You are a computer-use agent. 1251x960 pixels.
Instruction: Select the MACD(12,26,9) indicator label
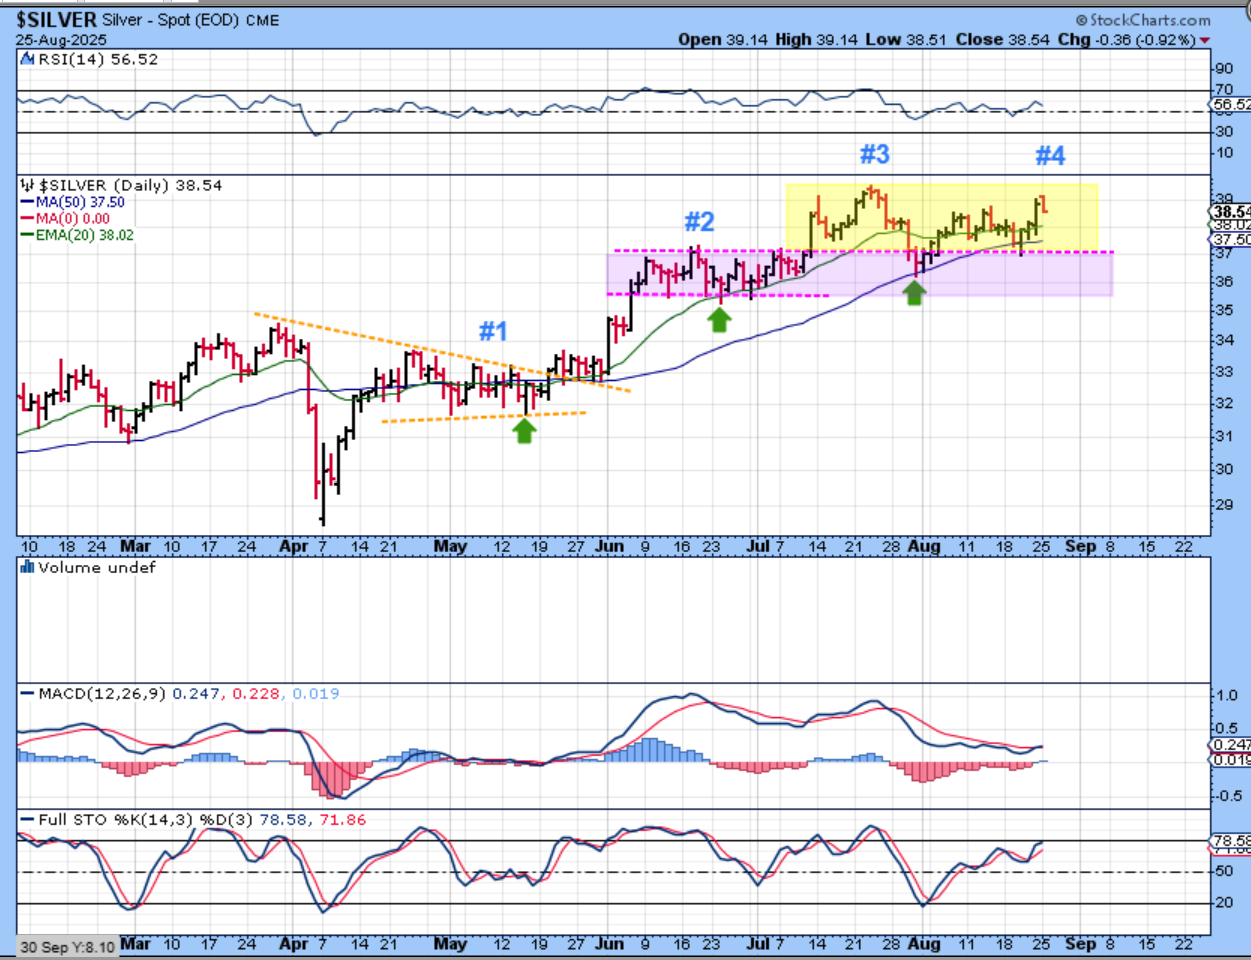click(102, 693)
